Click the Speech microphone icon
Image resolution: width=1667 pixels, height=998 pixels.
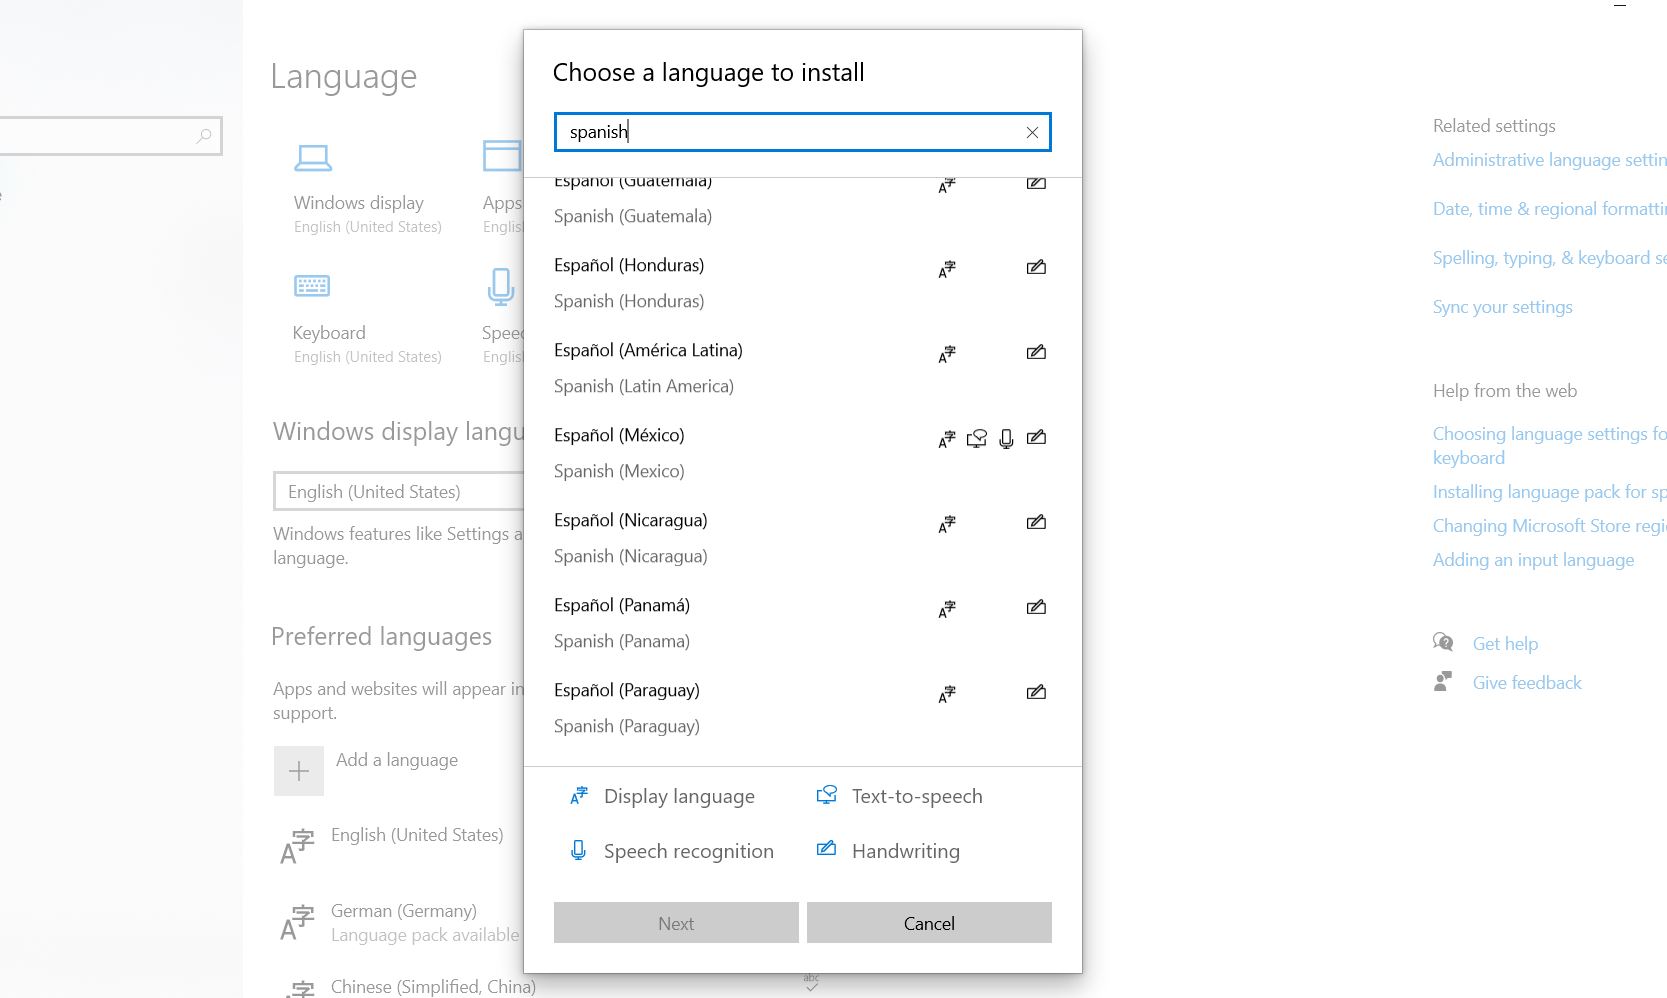coord(501,286)
